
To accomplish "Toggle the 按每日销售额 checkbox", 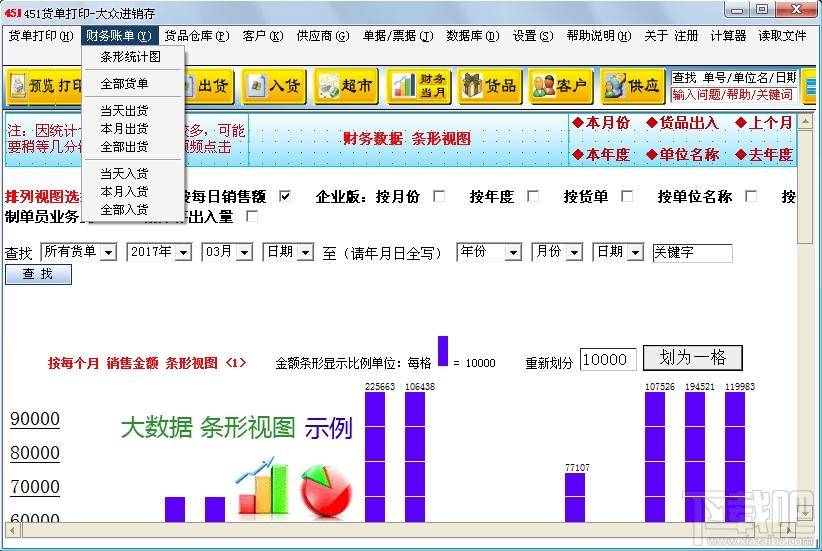I will coord(285,197).
